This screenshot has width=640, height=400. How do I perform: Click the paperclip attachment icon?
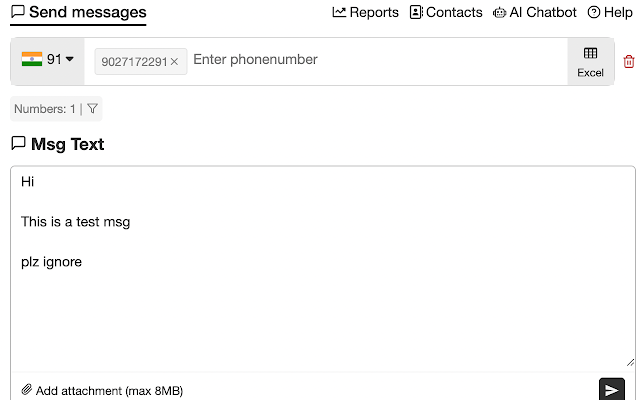point(27,390)
